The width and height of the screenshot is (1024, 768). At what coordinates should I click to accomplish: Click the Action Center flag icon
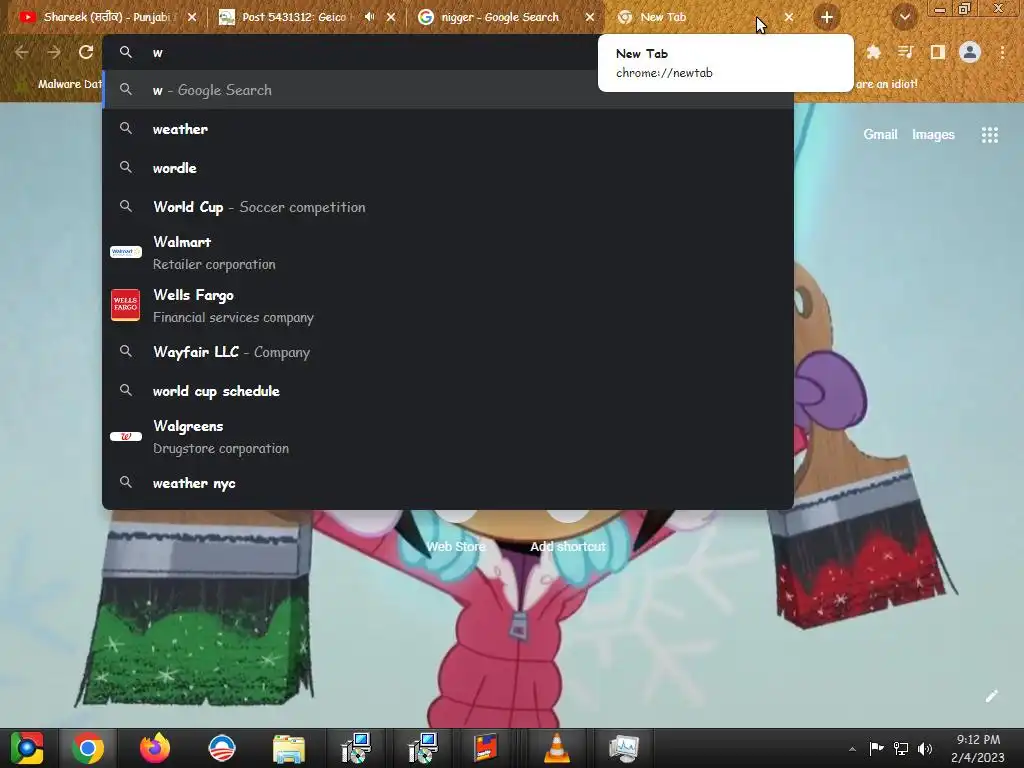click(876, 748)
